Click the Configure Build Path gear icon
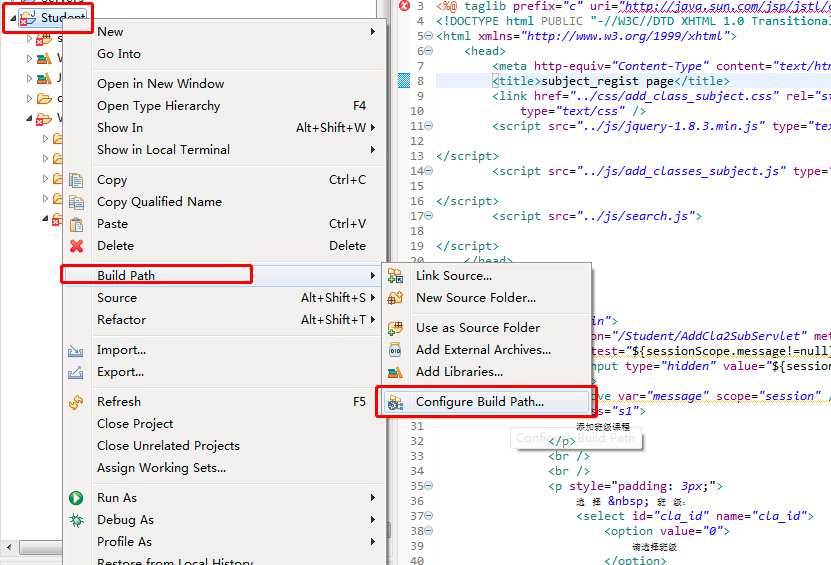Screen dimensions: 831x565 click(395, 402)
